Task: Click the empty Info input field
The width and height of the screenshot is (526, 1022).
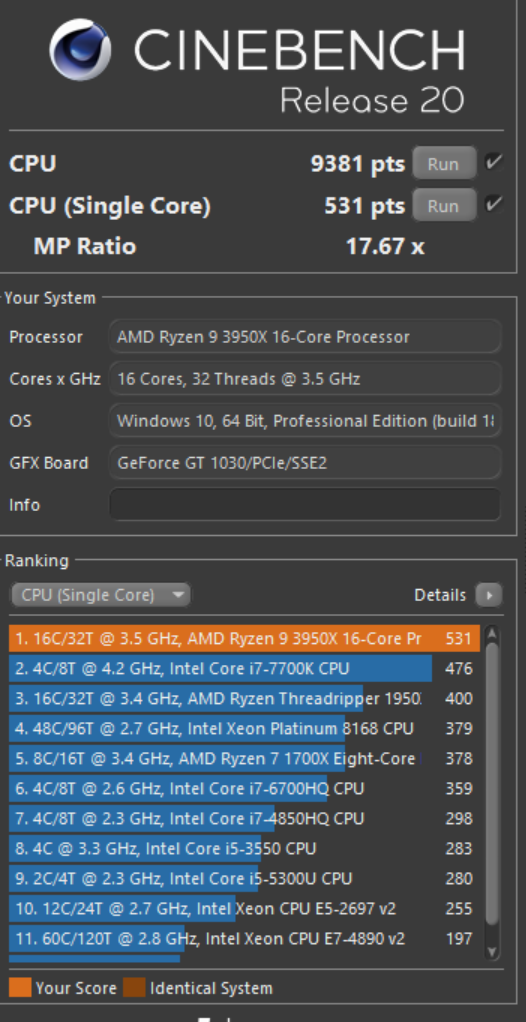Action: point(305,504)
